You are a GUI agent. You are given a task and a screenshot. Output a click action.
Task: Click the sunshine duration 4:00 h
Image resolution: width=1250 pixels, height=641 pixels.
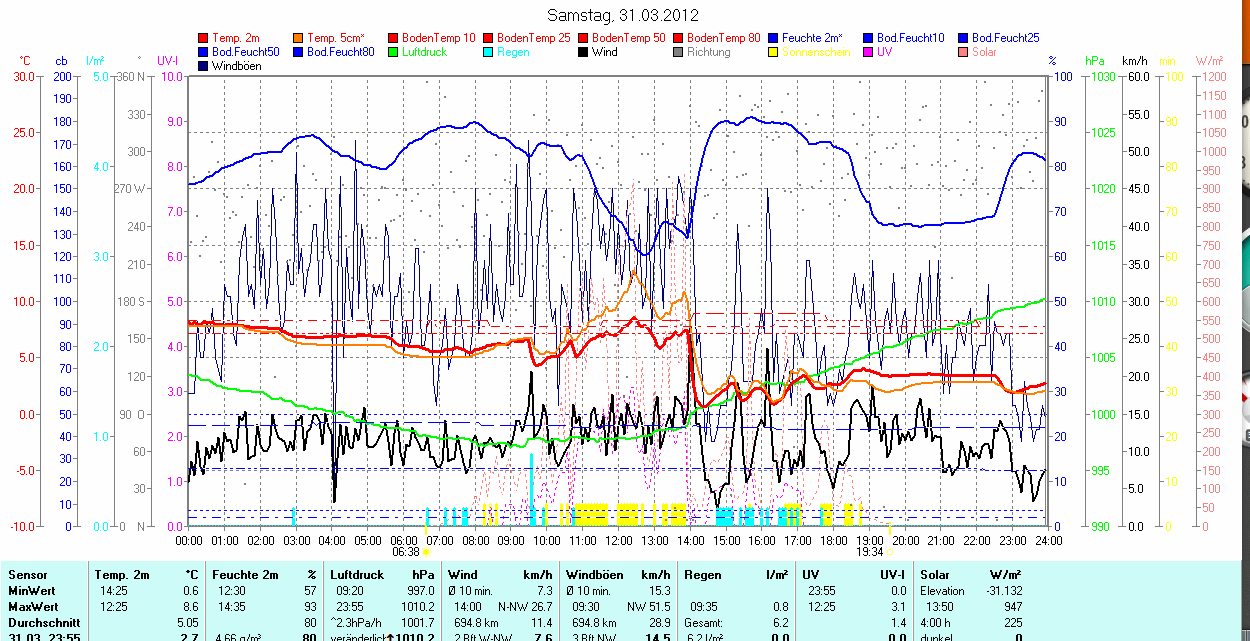[x=937, y=623]
